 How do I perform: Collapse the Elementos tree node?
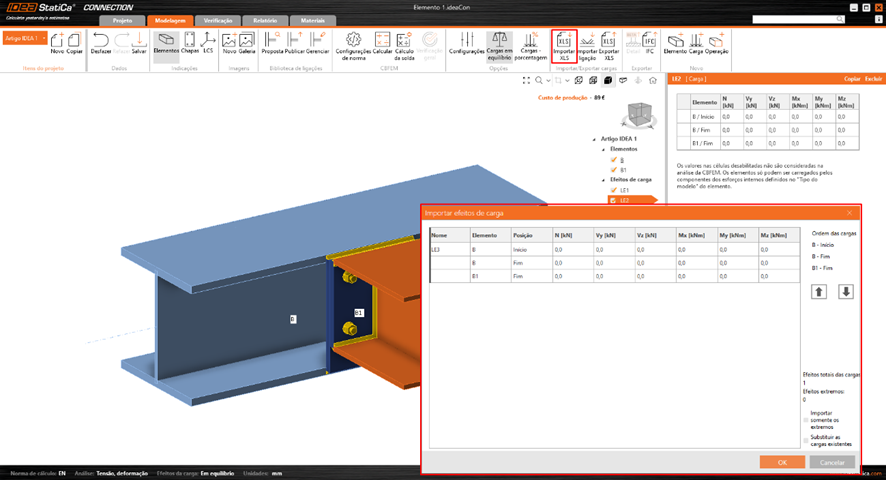604,149
